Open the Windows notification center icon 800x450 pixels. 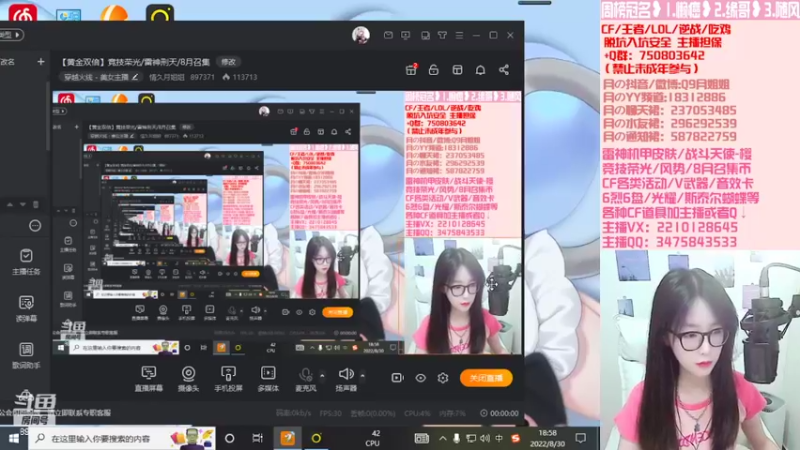pos(581,438)
